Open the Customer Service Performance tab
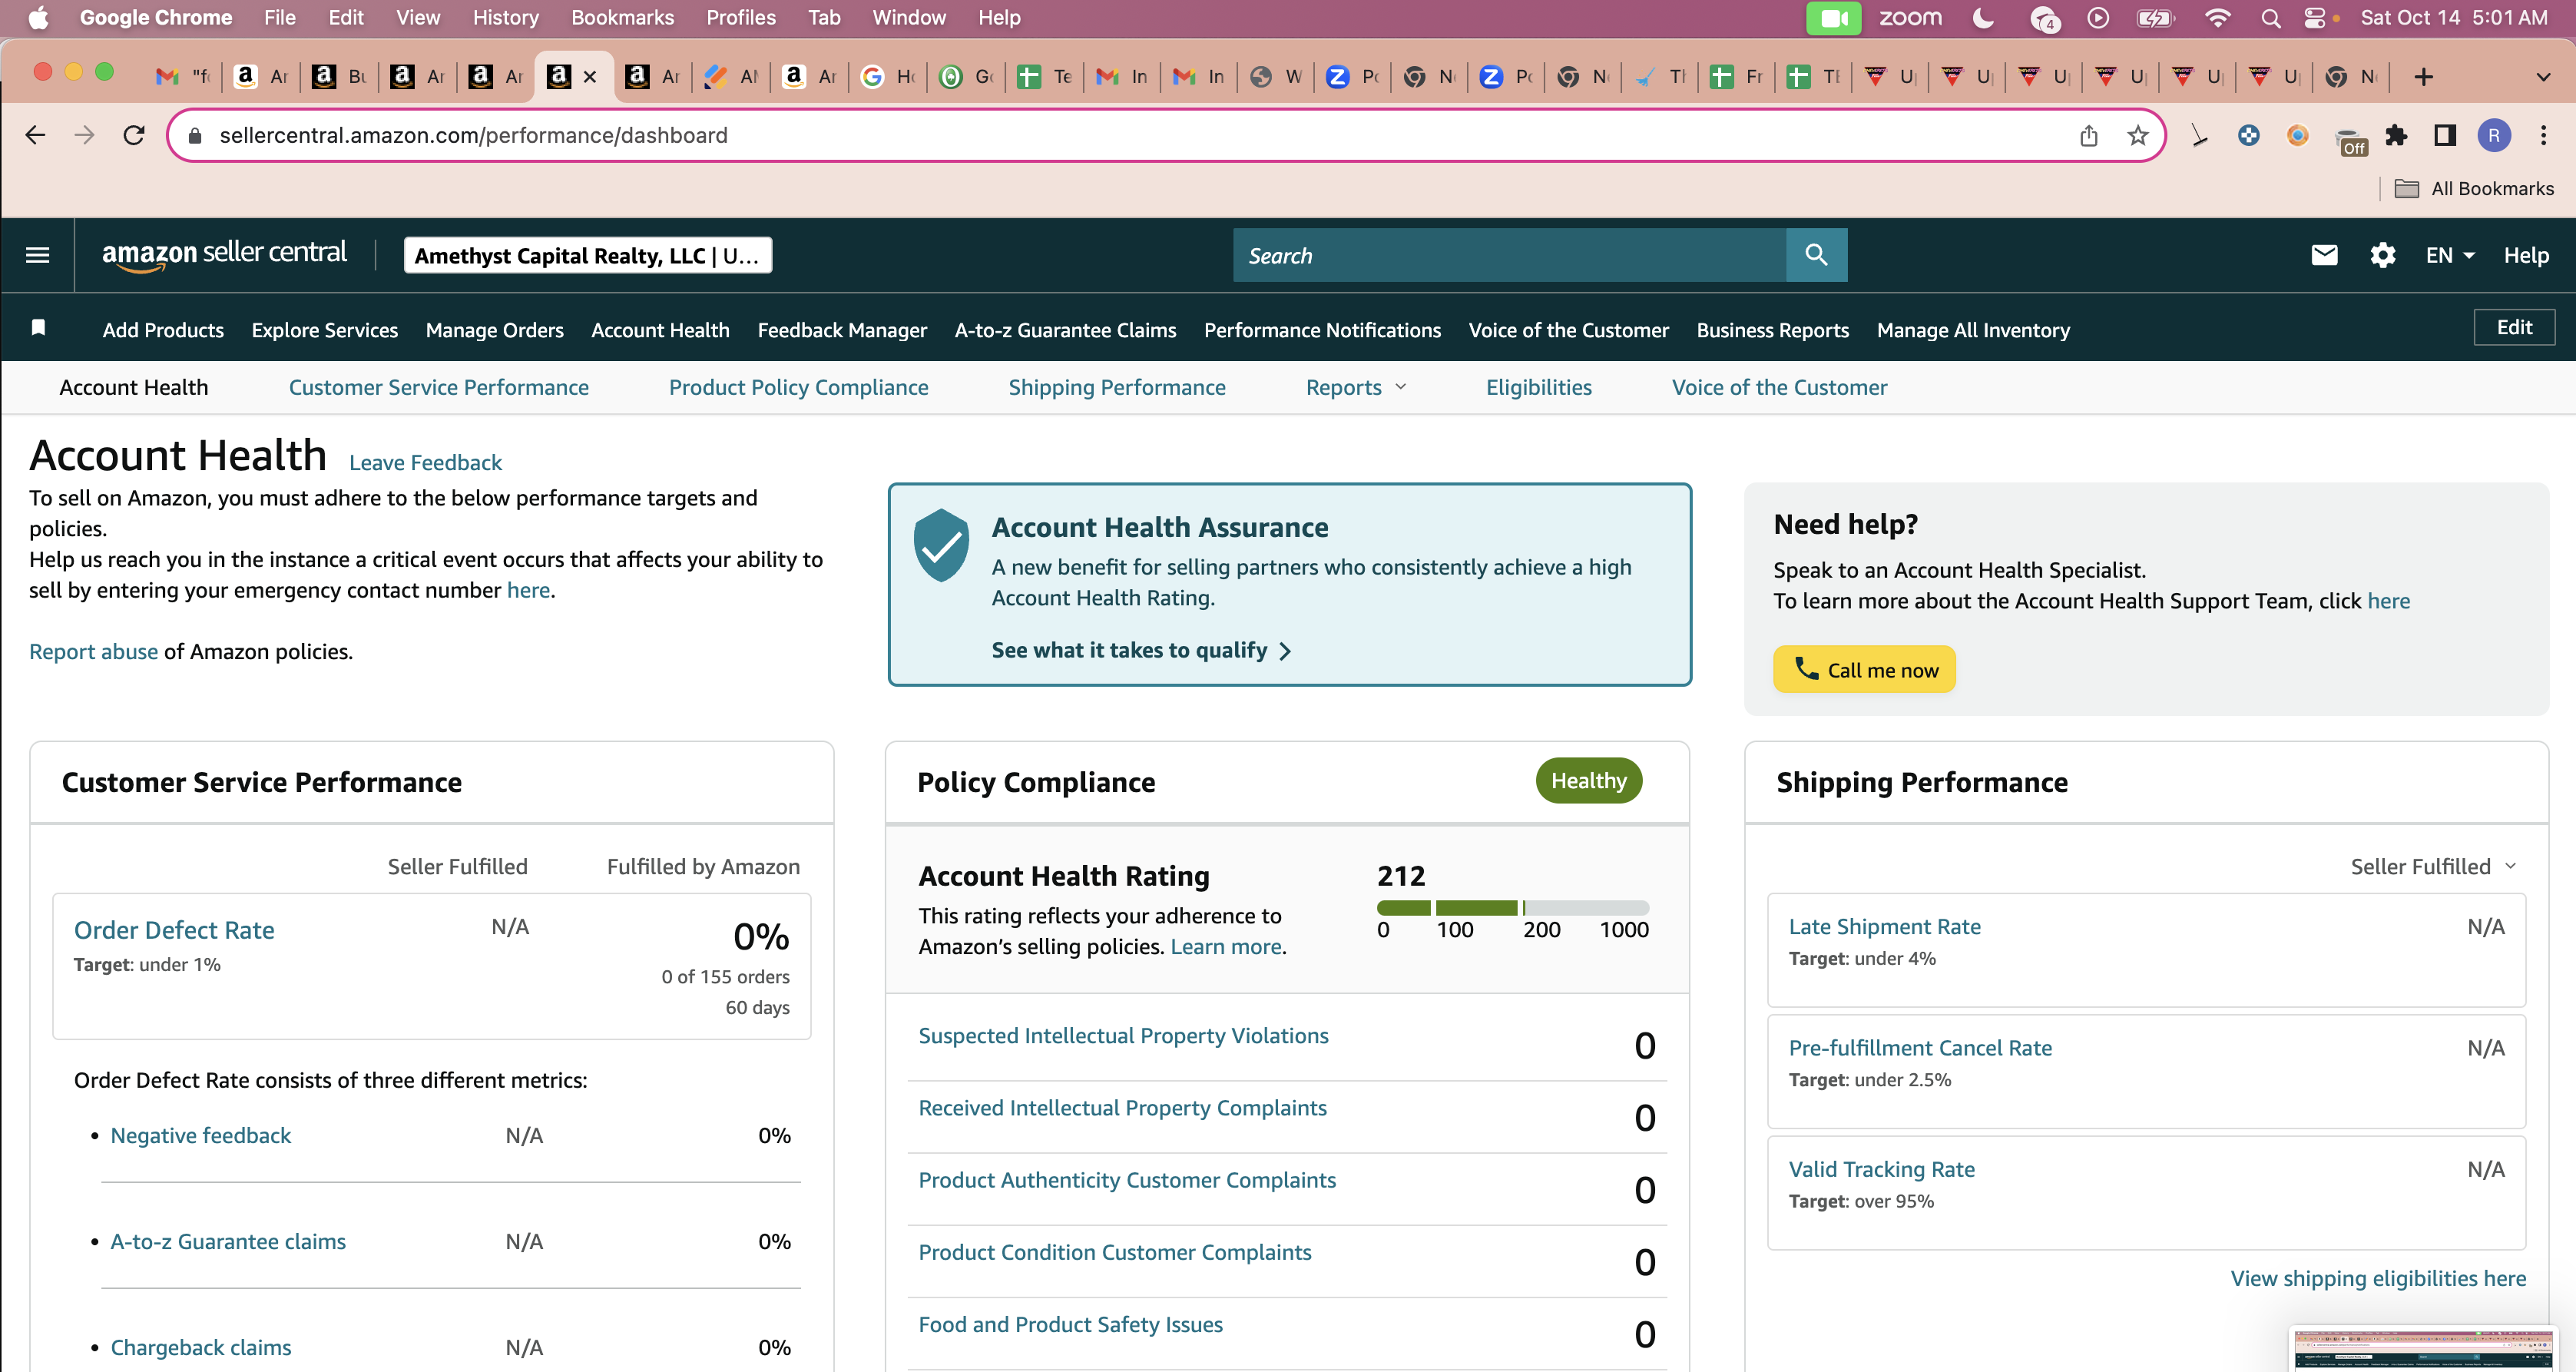The height and width of the screenshot is (1372, 2576). [x=439, y=387]
